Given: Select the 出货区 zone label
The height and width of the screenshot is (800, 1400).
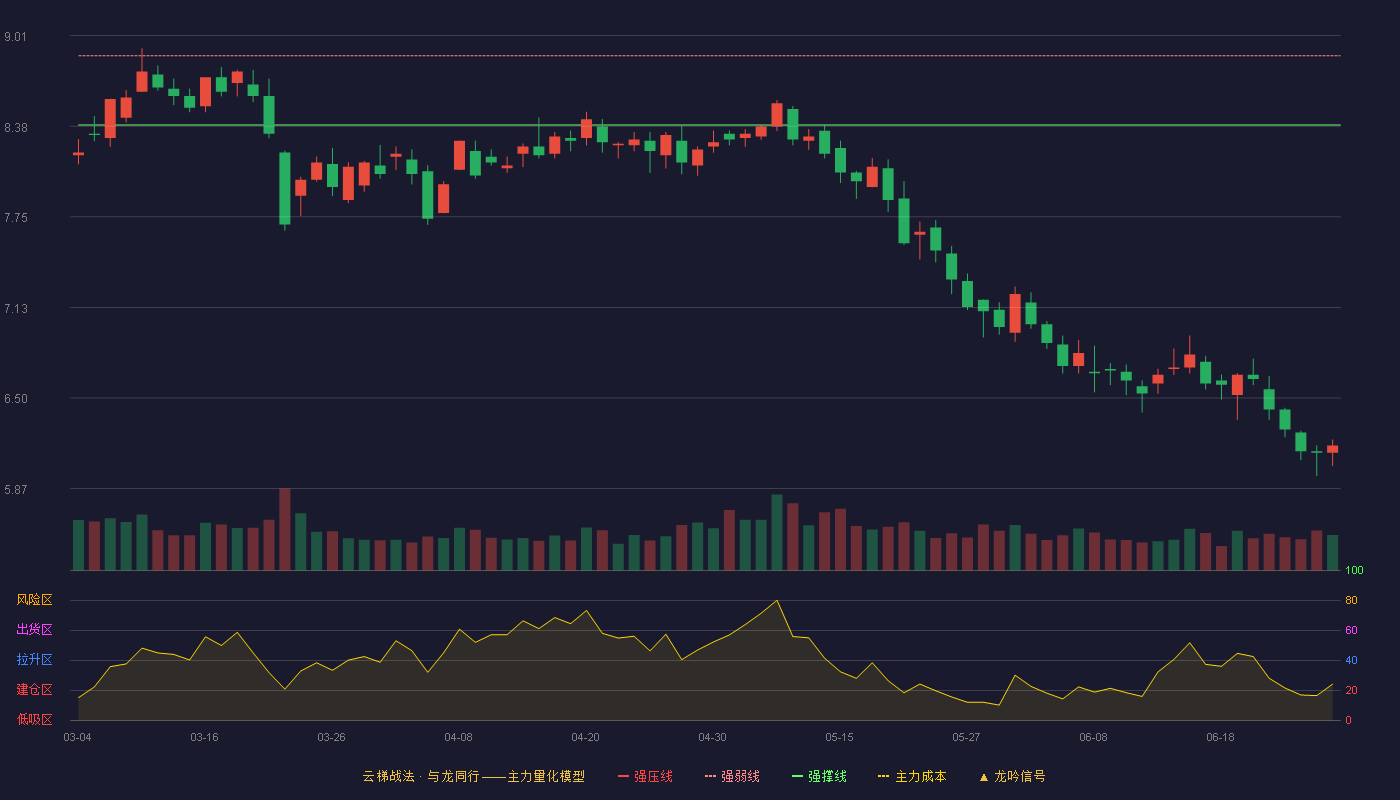Looking at the screenshot, I should pos(34,630).
